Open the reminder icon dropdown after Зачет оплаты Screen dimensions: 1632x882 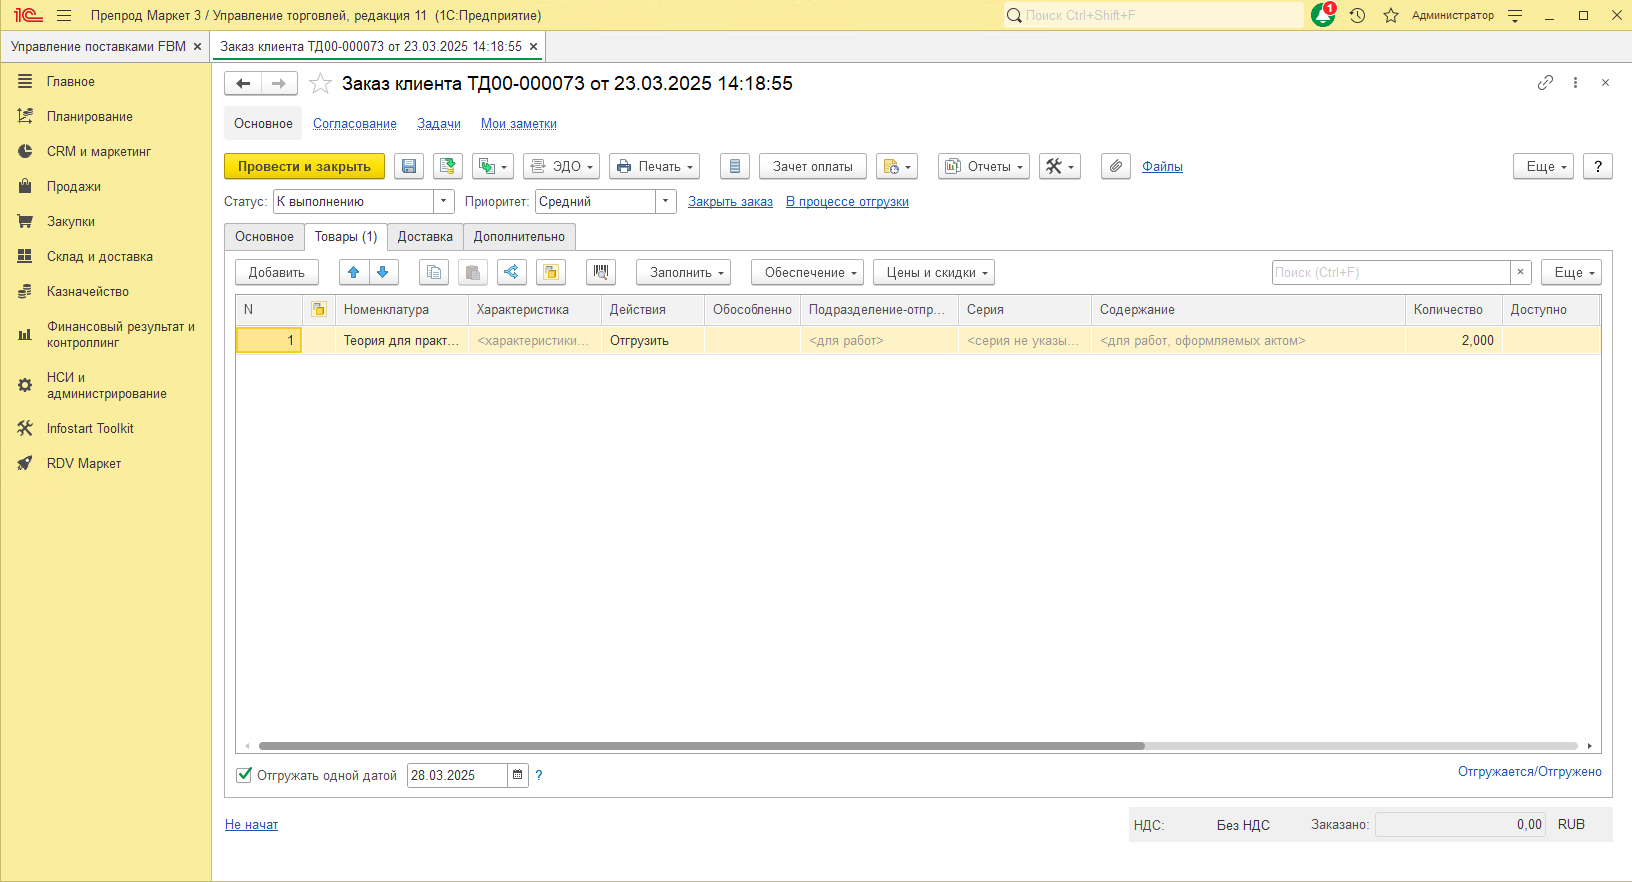[897, 167]
